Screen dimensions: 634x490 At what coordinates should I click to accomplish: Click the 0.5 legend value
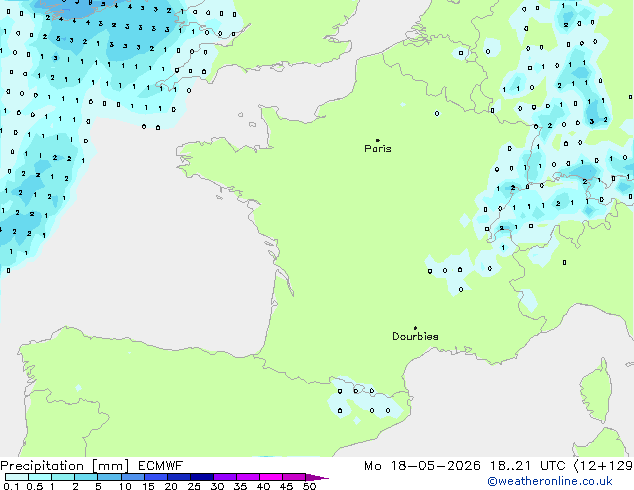point(34,486)
